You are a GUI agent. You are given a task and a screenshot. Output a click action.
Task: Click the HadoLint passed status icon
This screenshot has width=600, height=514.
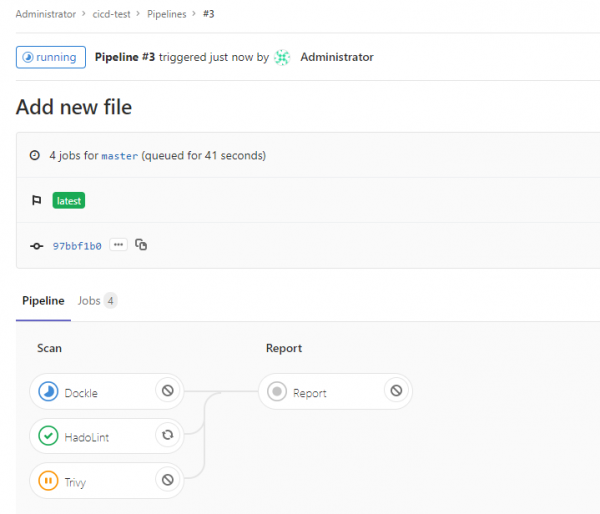point(48,436)
